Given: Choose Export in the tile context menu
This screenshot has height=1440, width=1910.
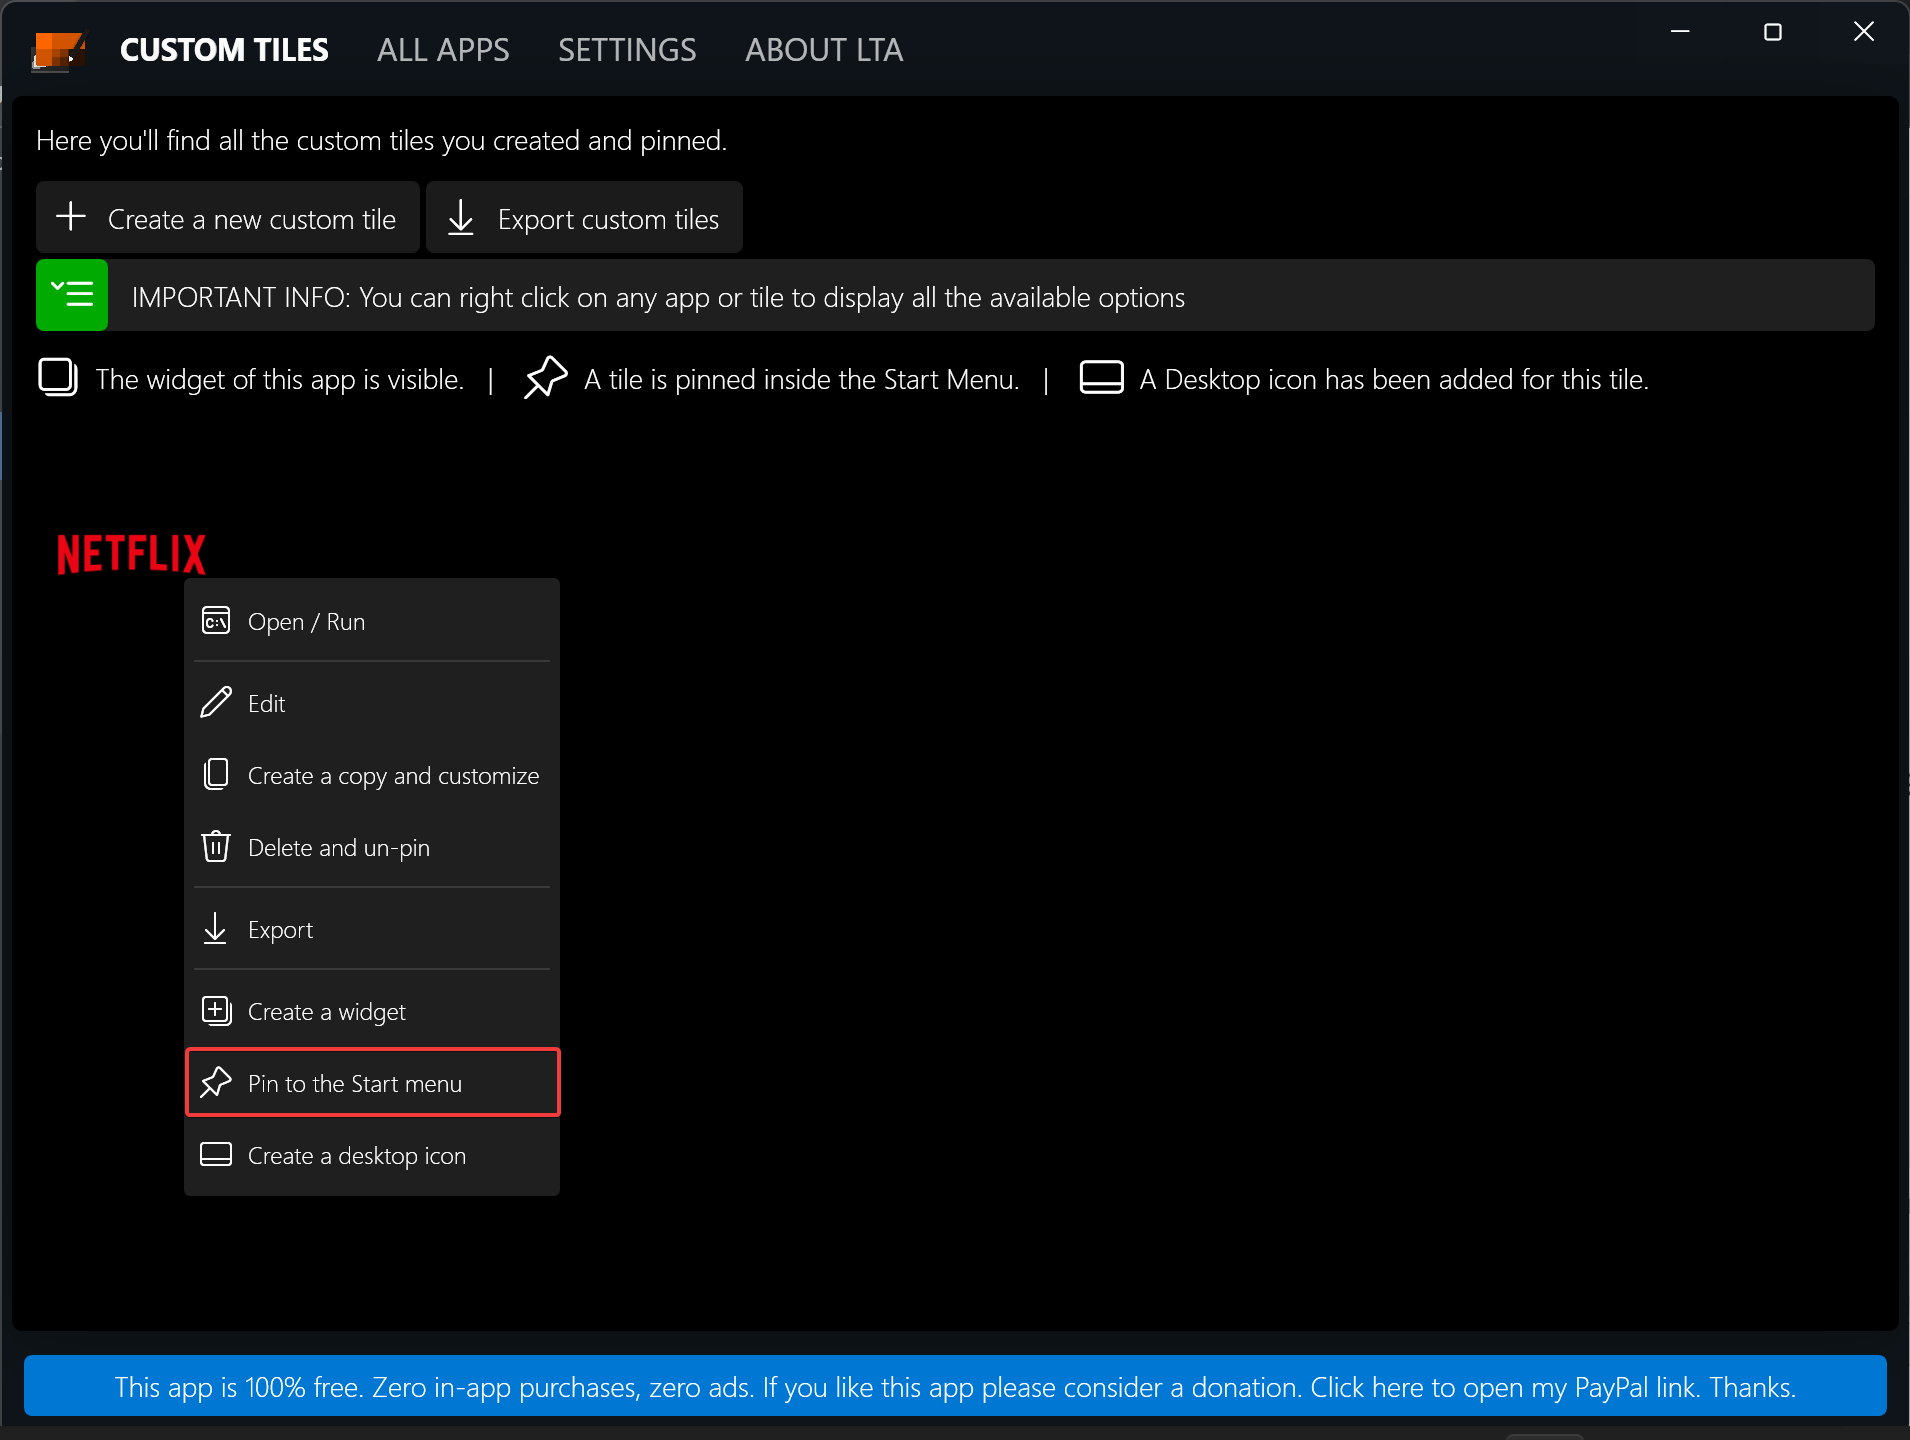Looking at the screenshot, I should click(372, 929).
